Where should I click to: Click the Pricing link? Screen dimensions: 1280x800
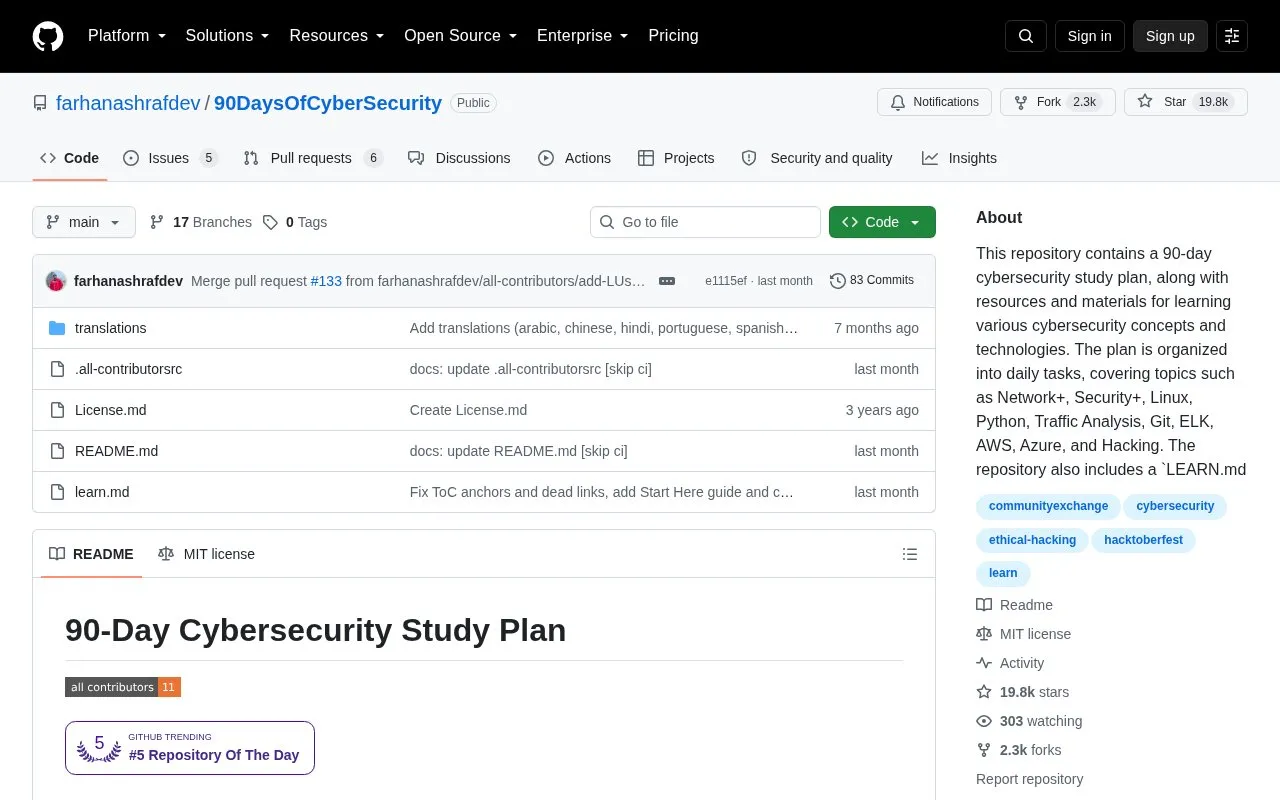tap(673, 36)
